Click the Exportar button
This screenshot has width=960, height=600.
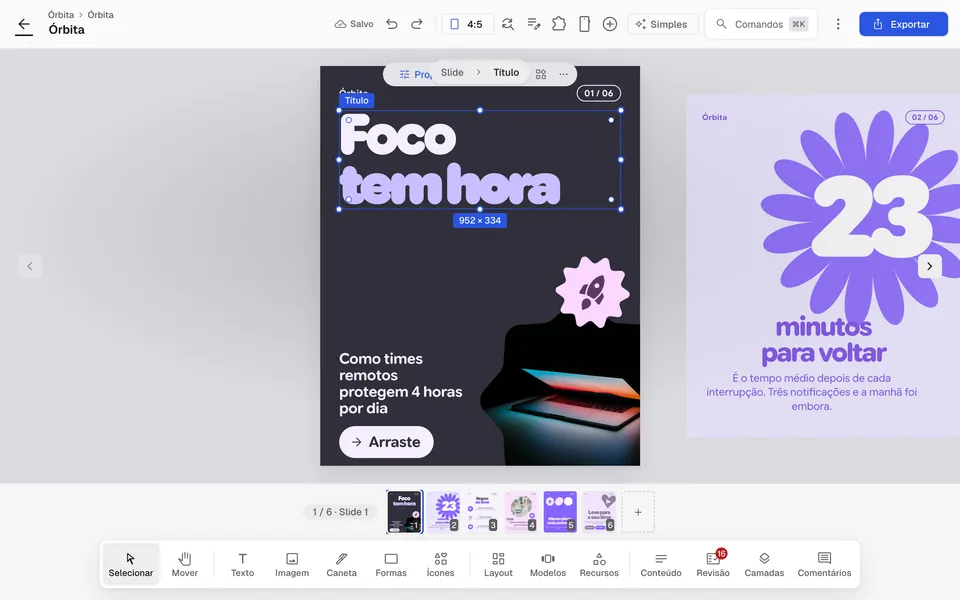coord(903,24)
